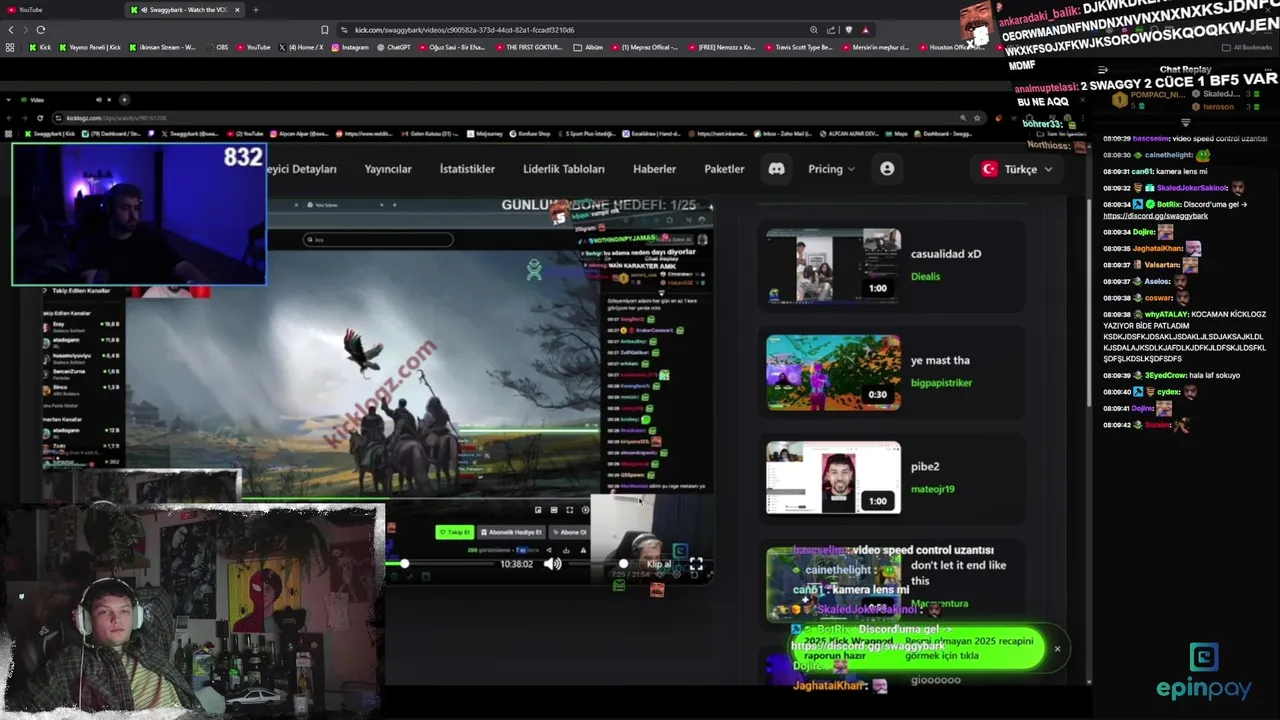Expand the Pricing dropdown

pyautogui.click(x=831, y=169)
